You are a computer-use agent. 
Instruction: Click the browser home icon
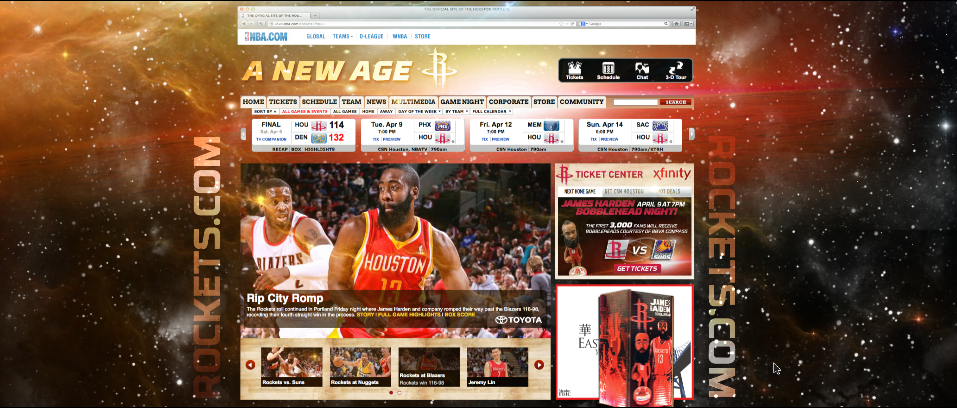[x=677, y=23]
